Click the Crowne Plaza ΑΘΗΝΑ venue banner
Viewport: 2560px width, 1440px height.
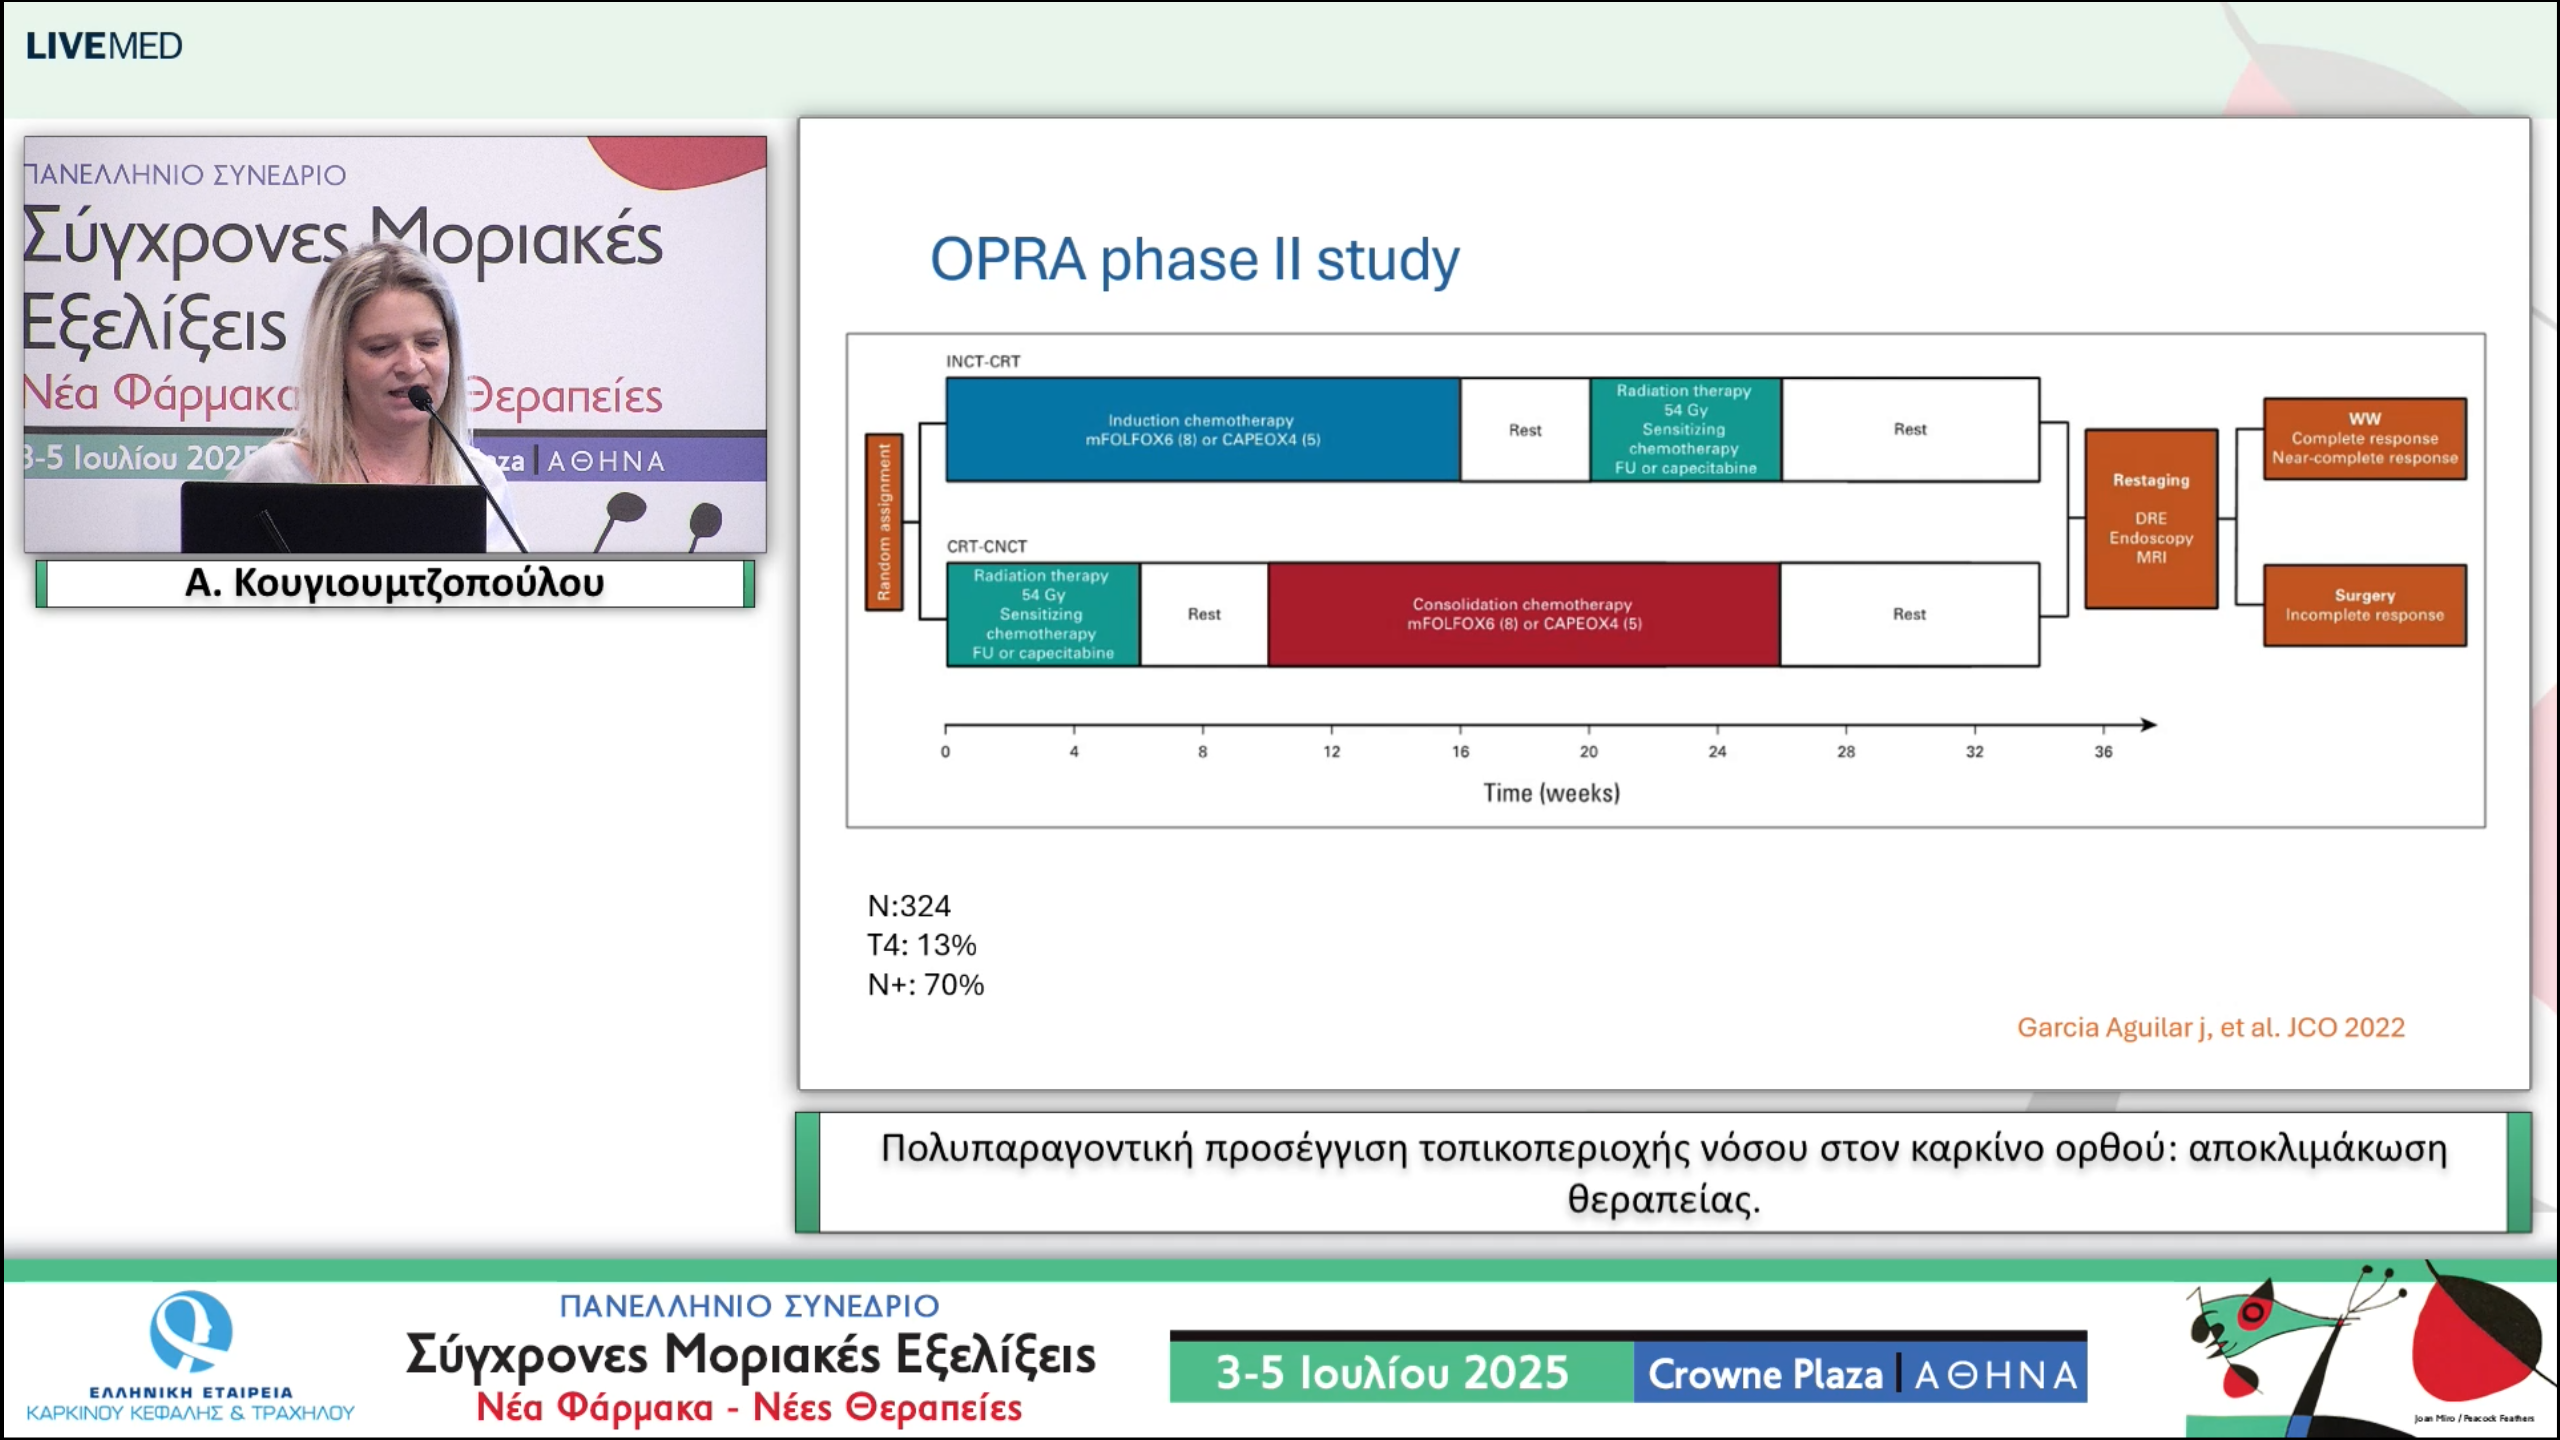coord(1860,1372)
